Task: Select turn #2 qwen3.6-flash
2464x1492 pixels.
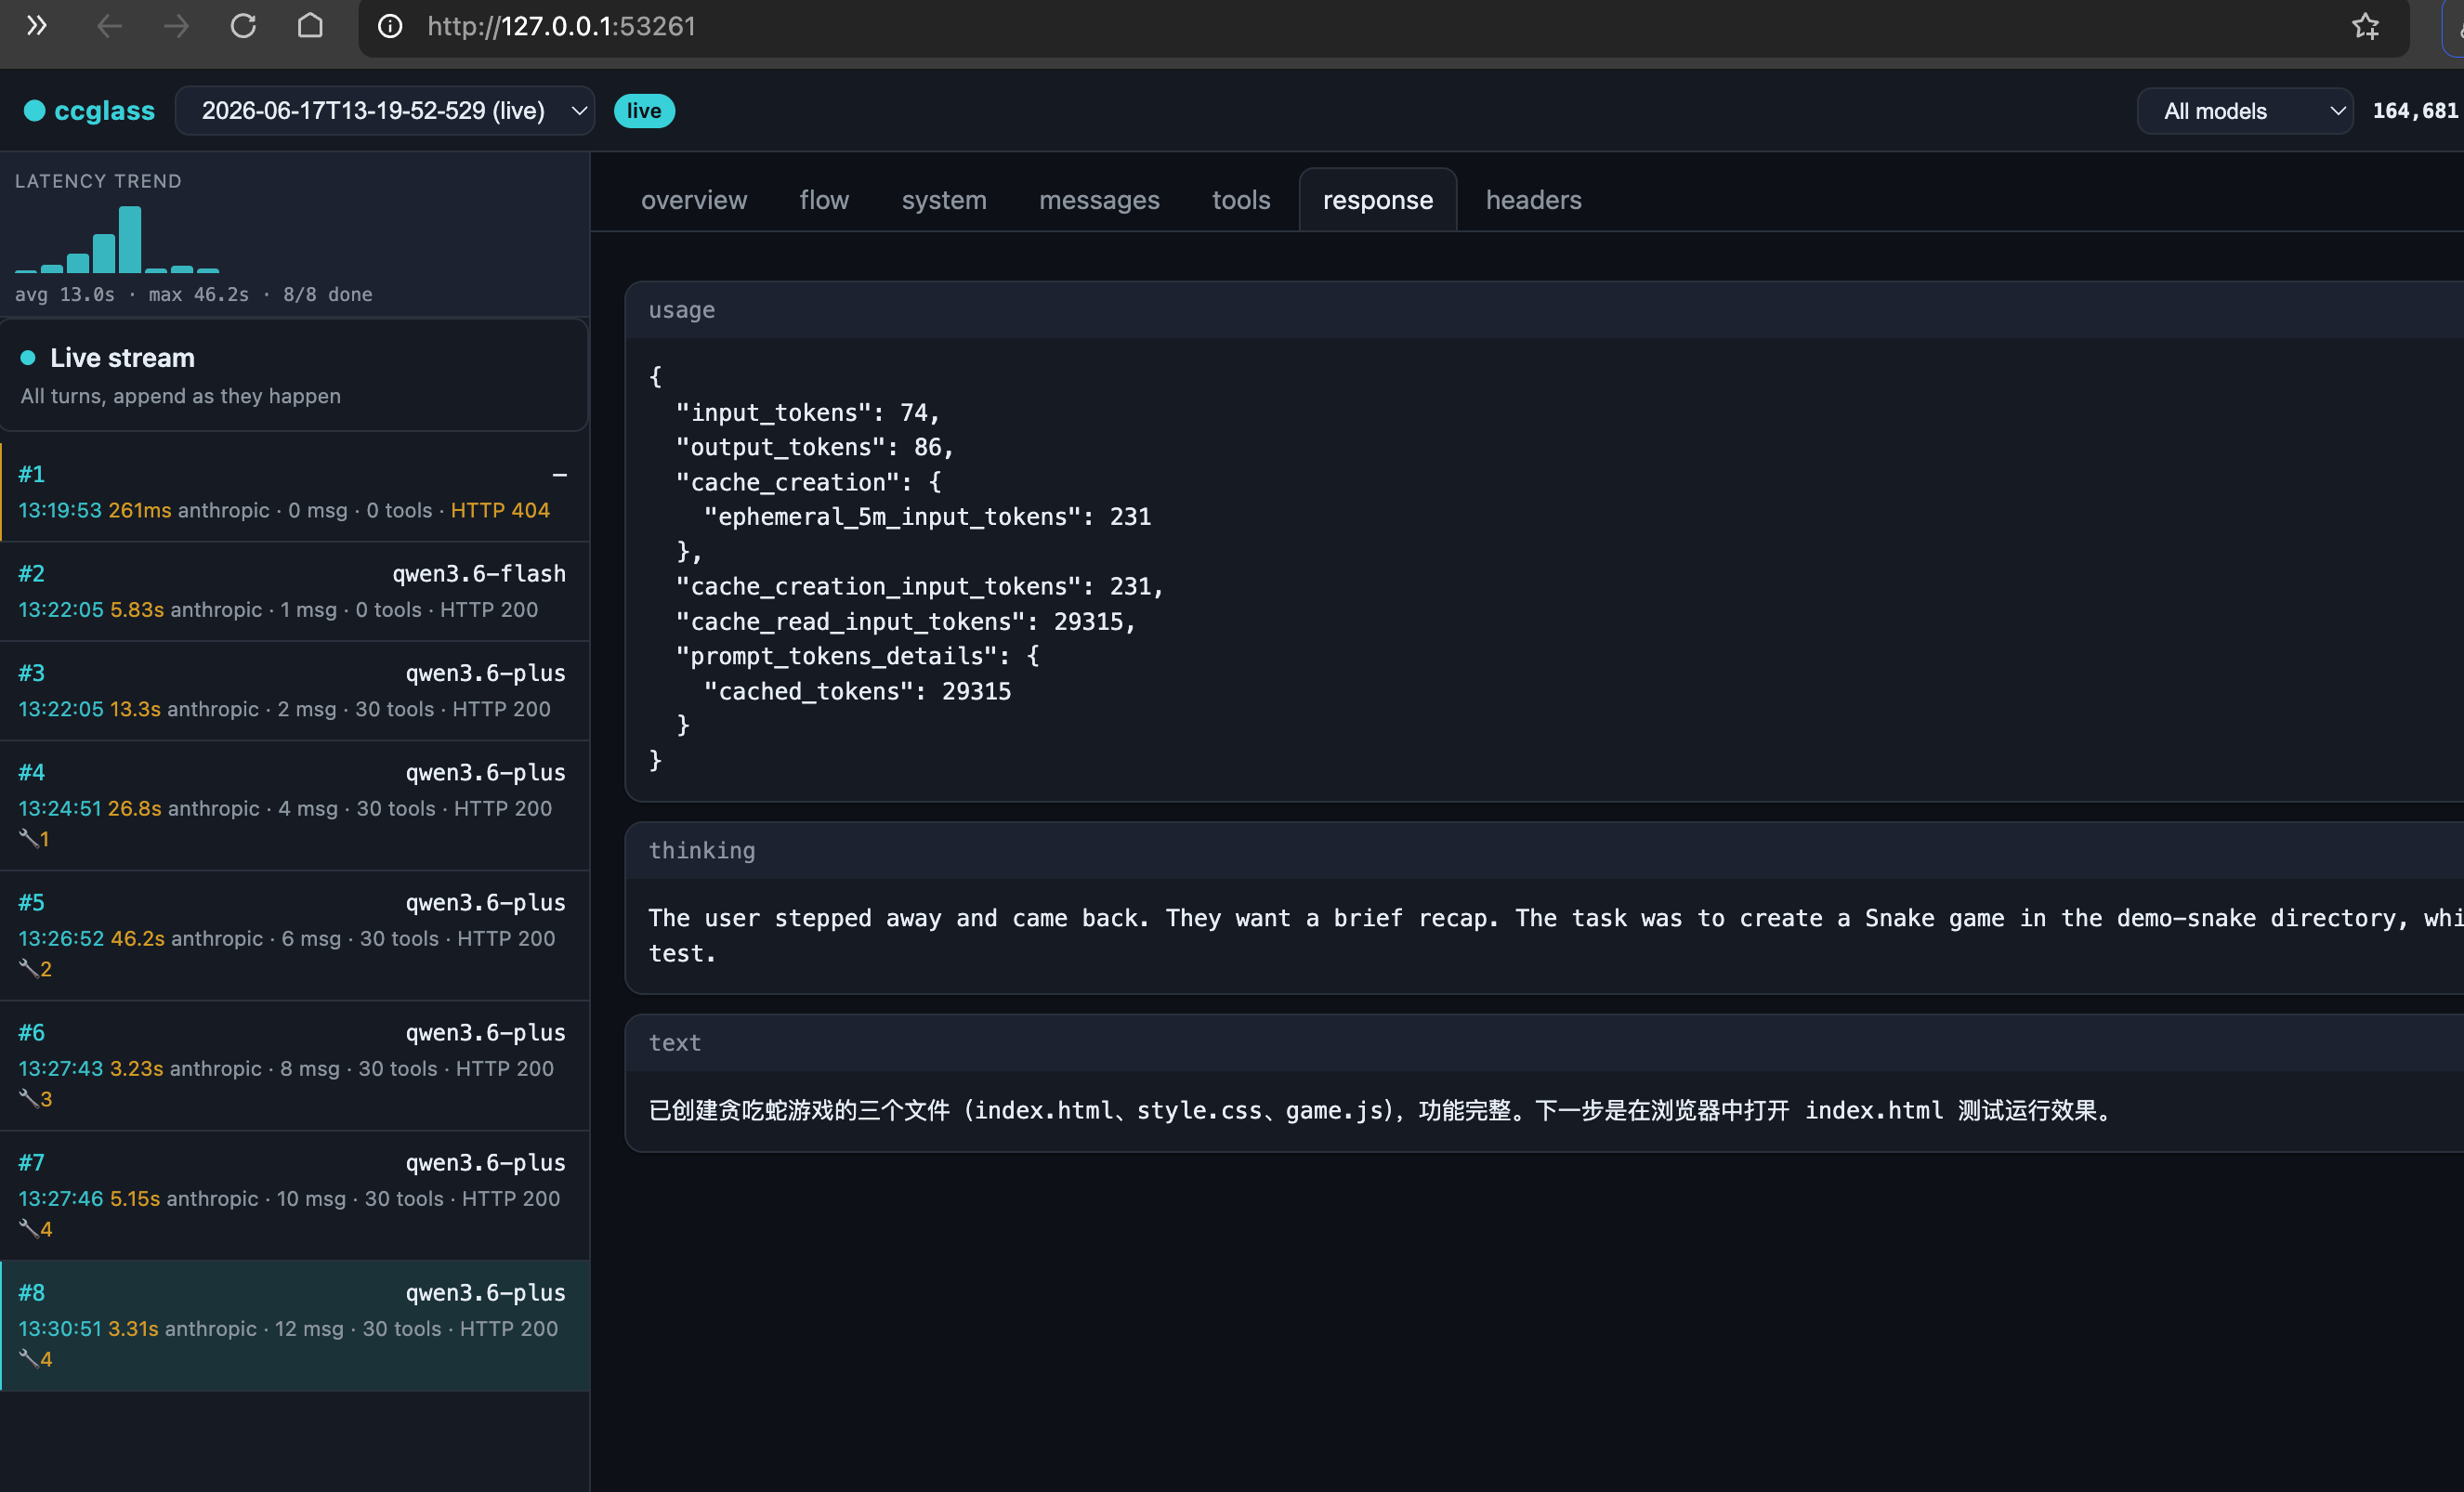Action: click(294, 591)
